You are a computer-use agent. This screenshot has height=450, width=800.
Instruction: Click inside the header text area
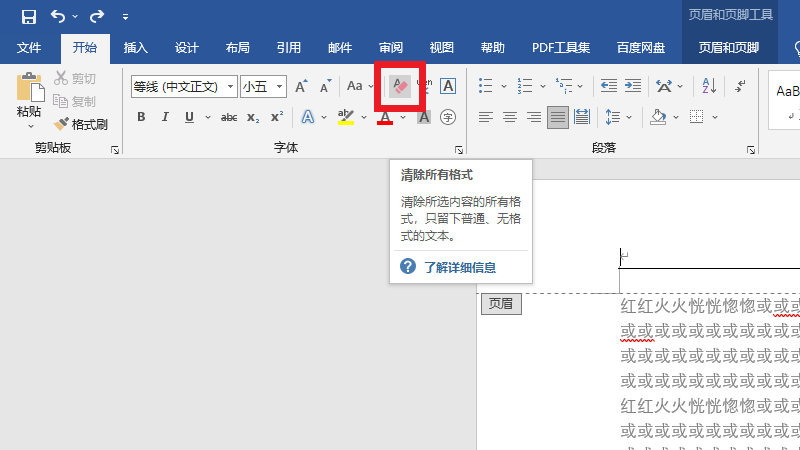click(700, 258)
